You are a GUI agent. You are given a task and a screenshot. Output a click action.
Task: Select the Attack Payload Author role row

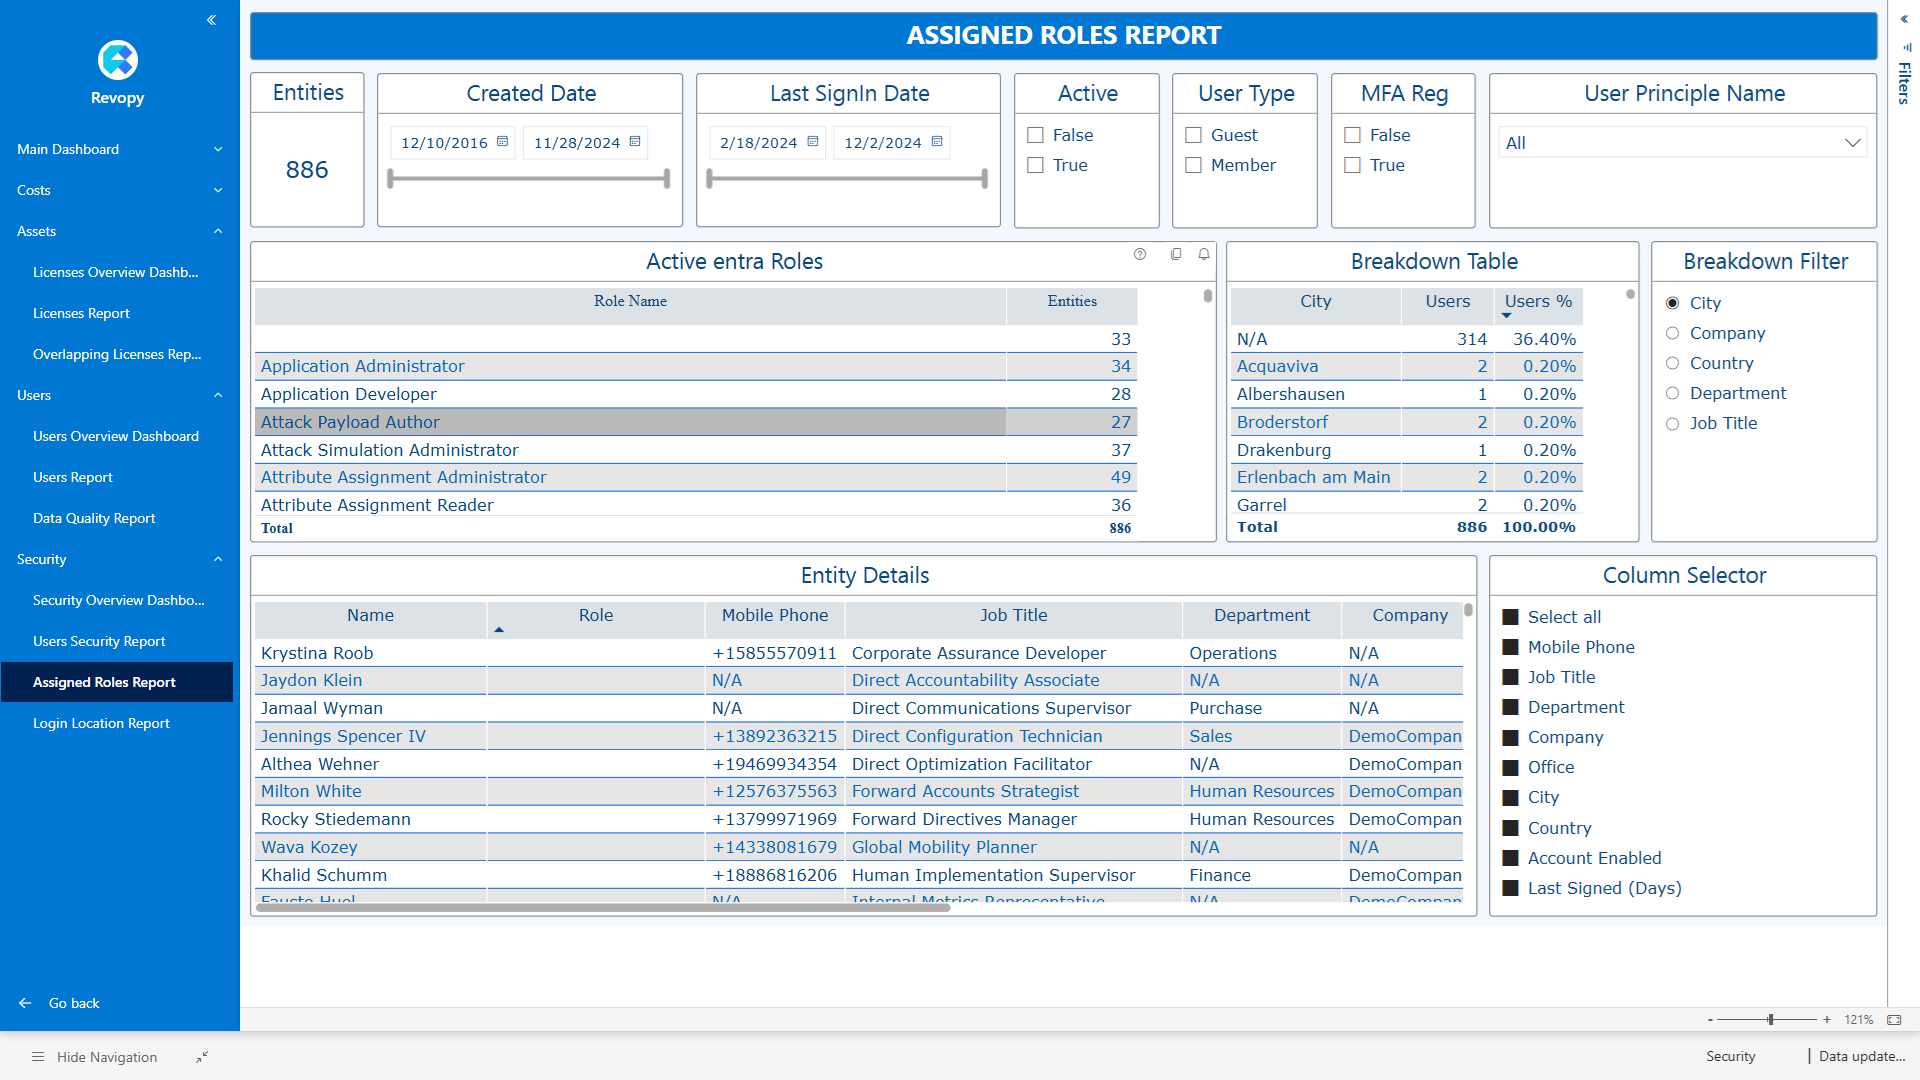(x=695, y=422)
